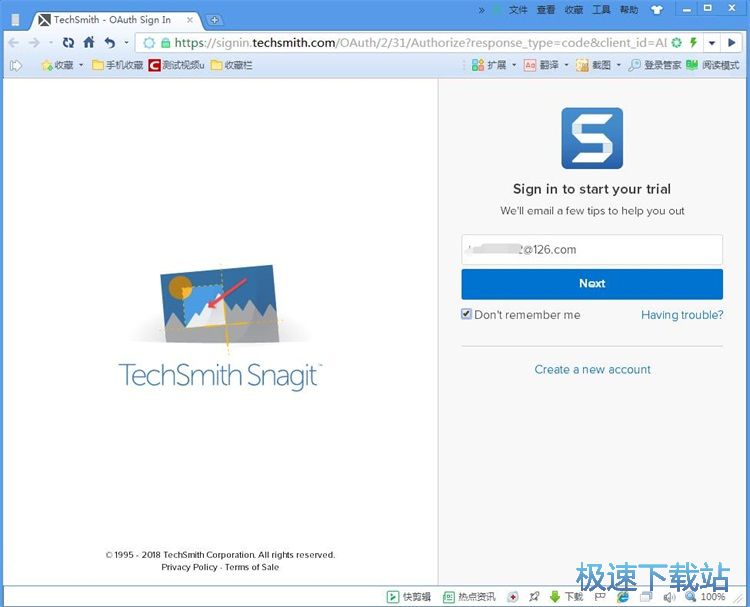Open the 收藏 menu in title bar
This screenshot has height=607, width=750.
click(574, 10)
